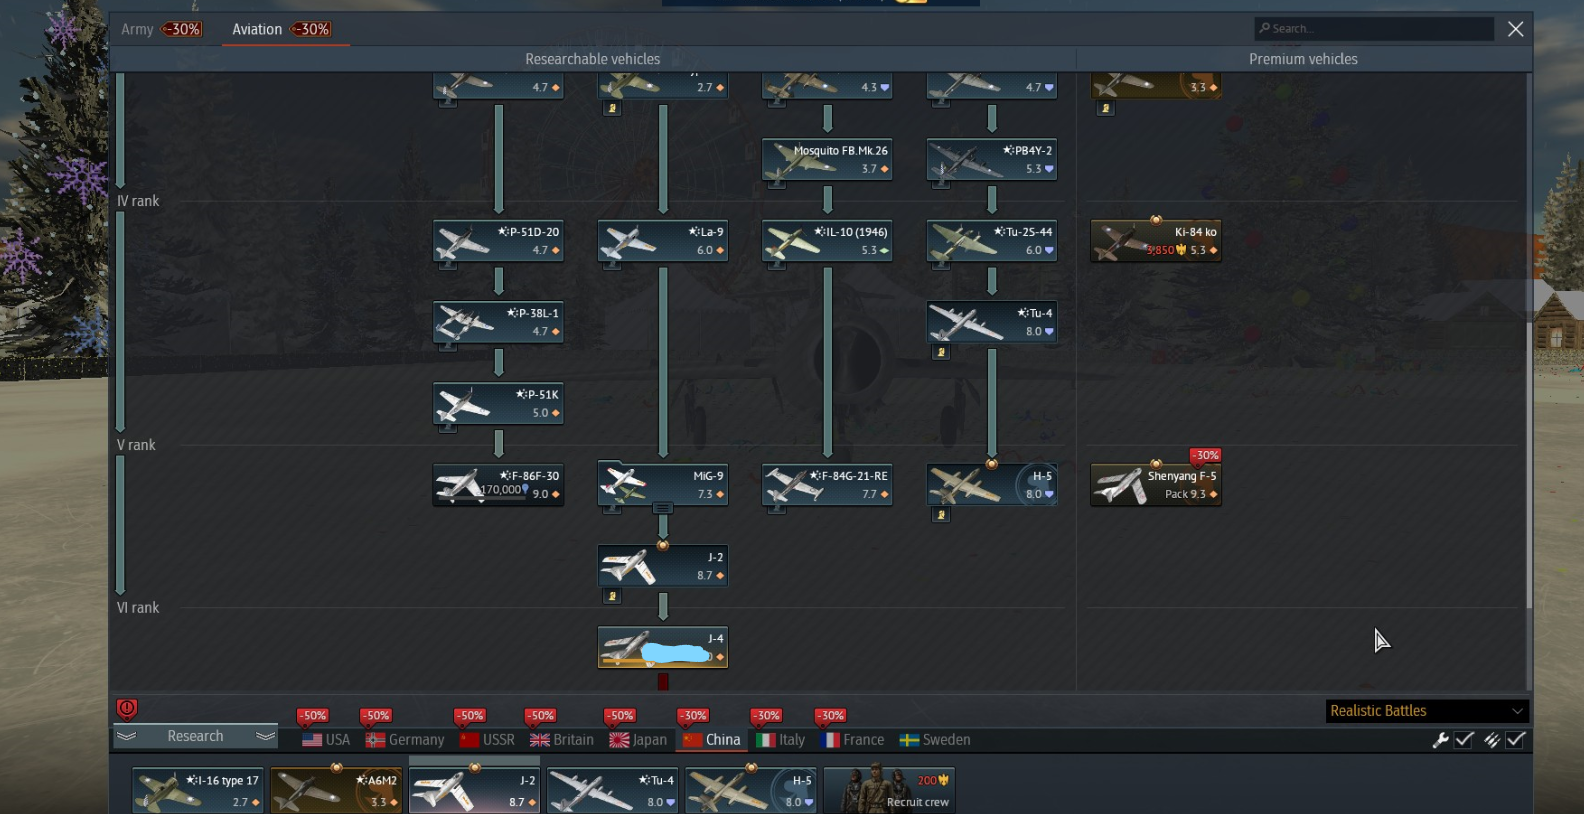Select the P-51D-20 aircraft
This screenshot has height=814, width=1584.
498,241
